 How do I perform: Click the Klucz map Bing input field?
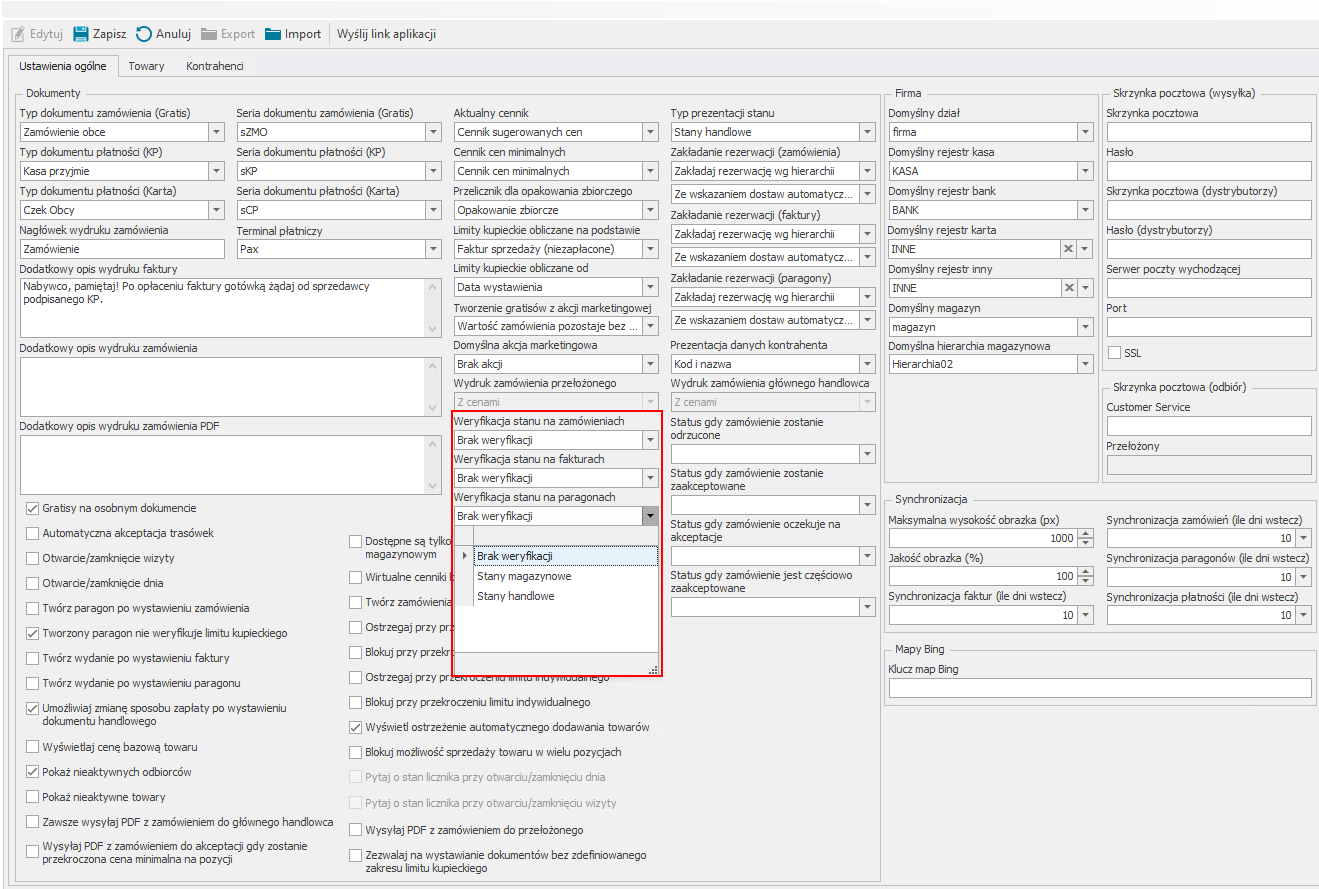tap(1099, 688)
